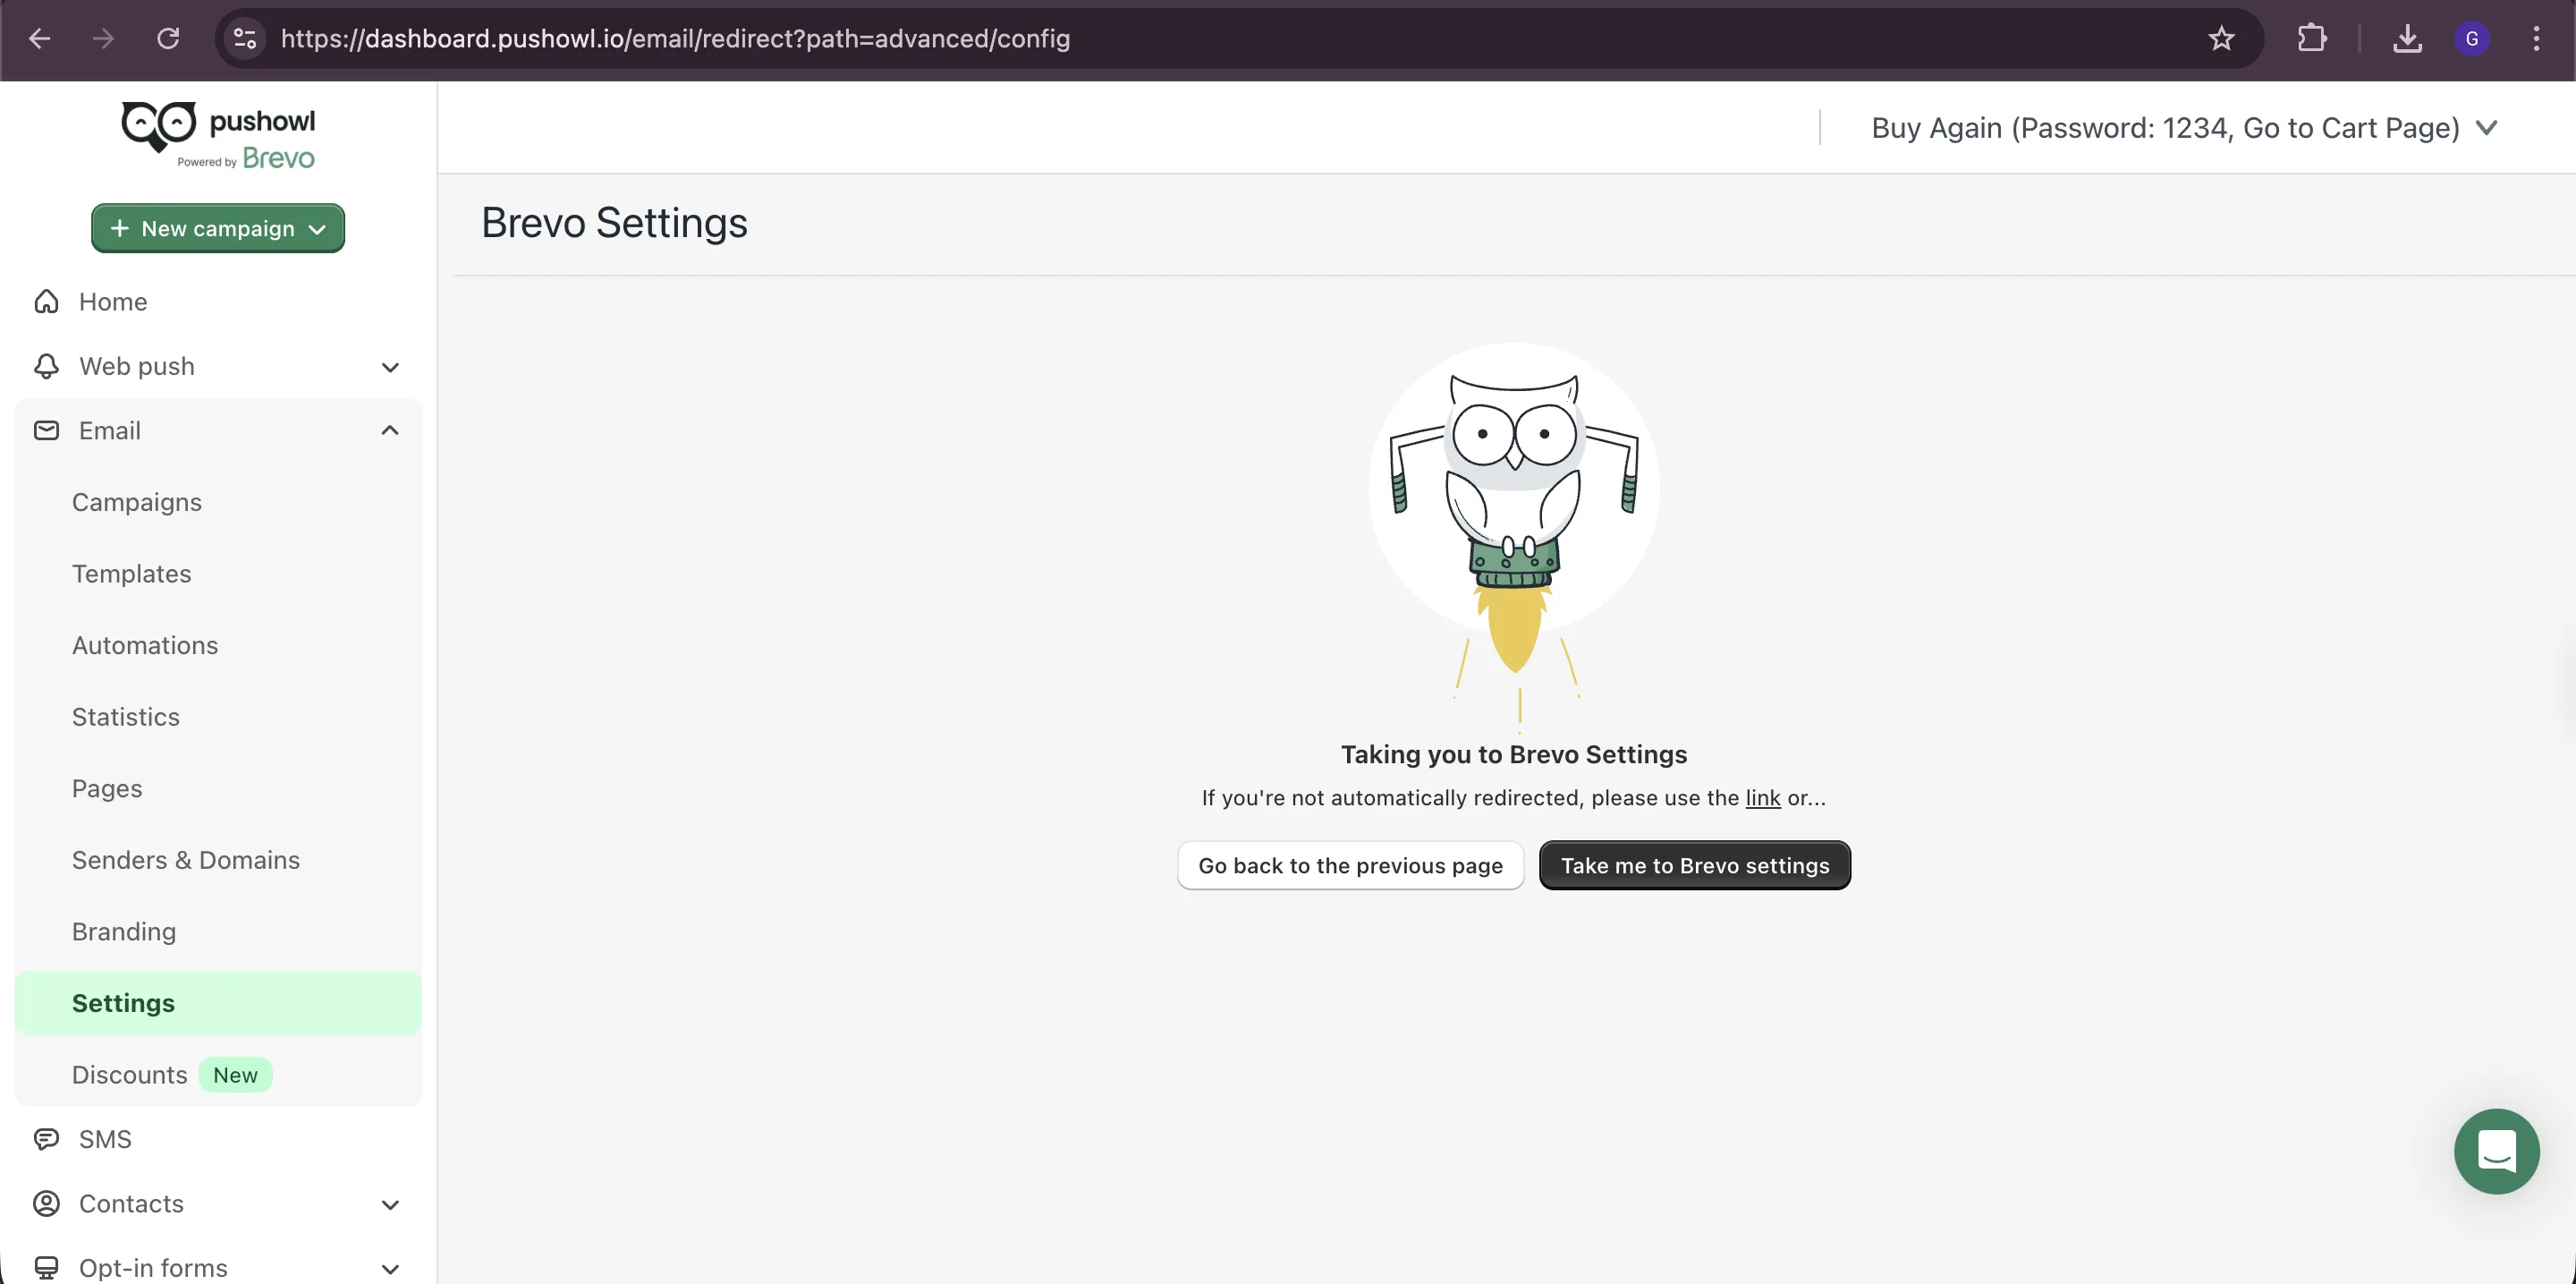
Task: Open browser downloads
Action: coord(2407,39)
